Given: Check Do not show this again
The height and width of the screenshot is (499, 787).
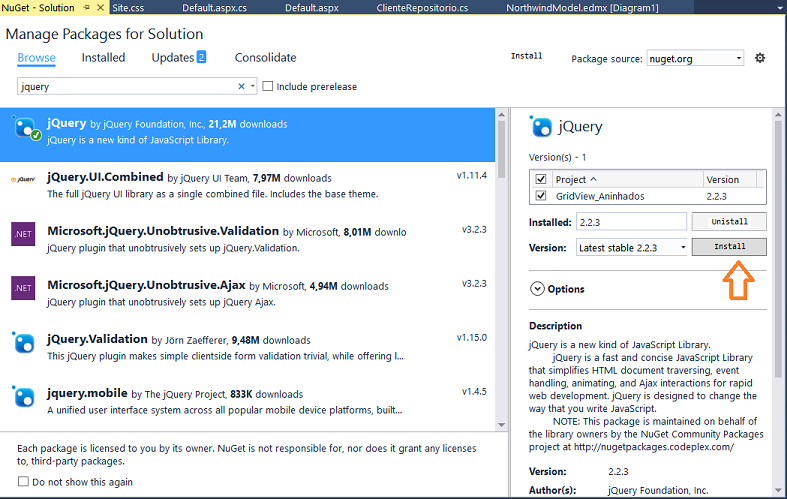Looking at the screenshot, I should pyautogui.click(x=23, y=481).
